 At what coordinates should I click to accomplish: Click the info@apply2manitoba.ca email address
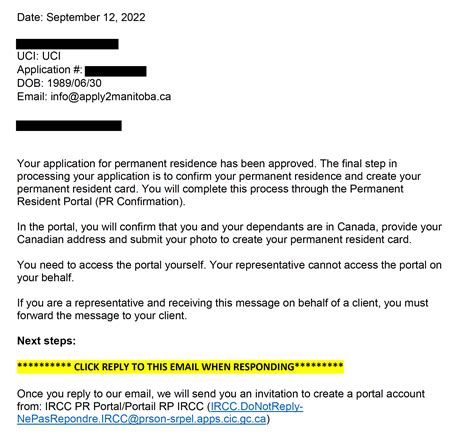pos(111,97)
